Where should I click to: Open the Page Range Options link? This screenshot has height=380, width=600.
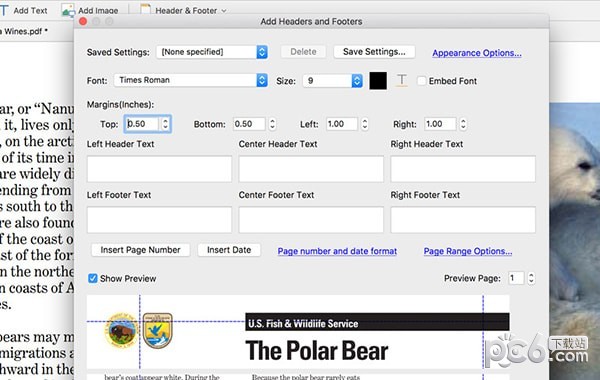(468, 251)
